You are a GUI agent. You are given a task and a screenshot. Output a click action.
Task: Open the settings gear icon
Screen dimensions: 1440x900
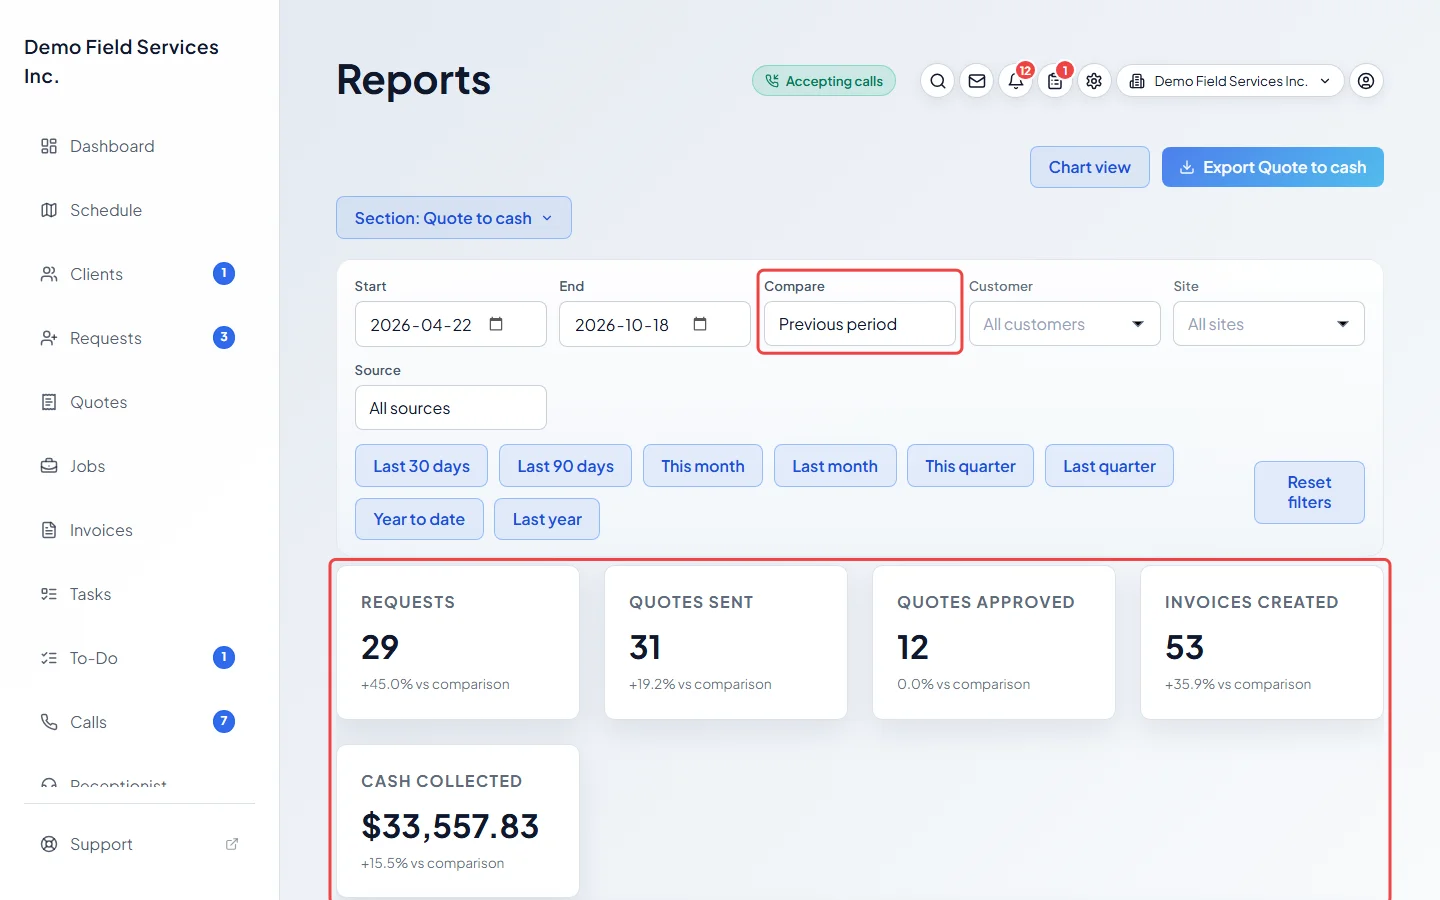pyautogui.click(x=1094, y=81)
